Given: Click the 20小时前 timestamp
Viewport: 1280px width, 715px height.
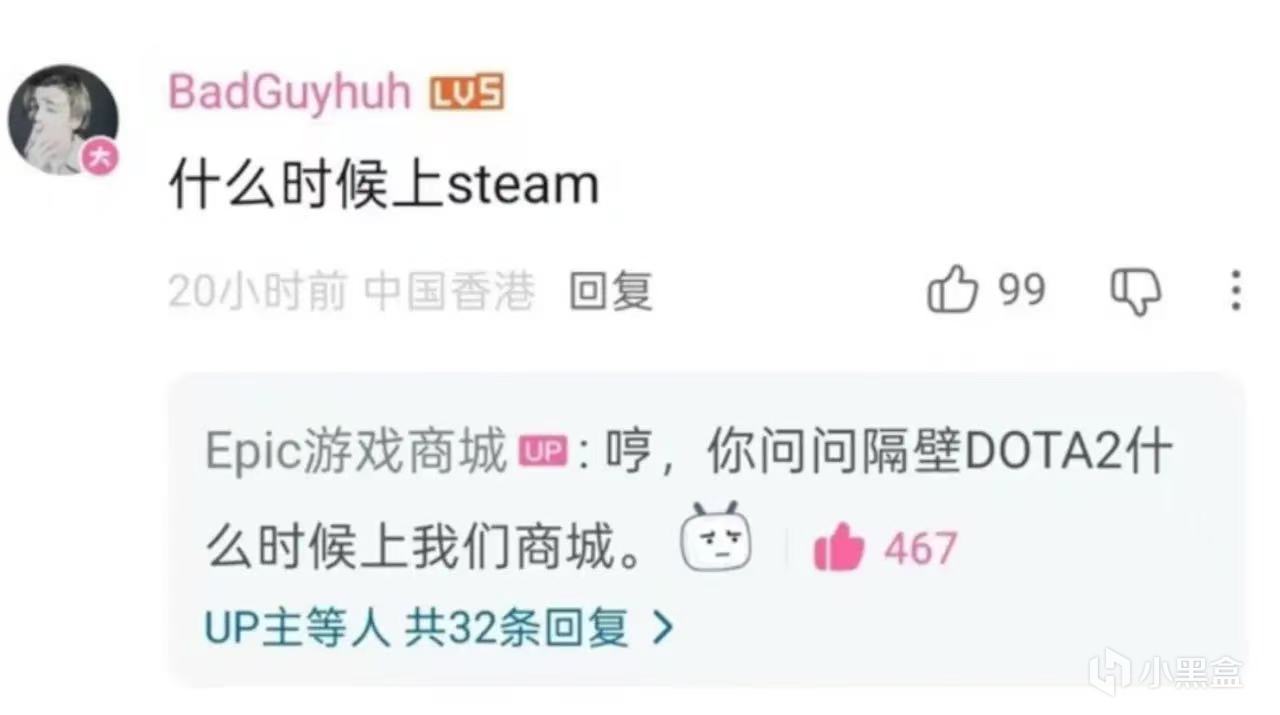Looking at the screenshot, I should [258, 292].
